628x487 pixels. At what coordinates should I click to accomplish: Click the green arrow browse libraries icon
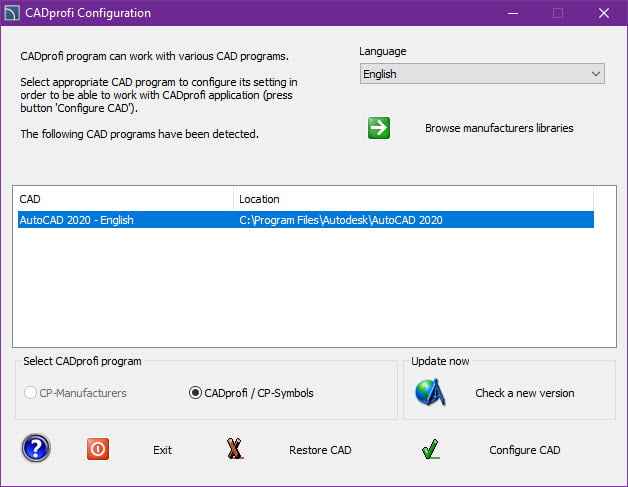(378, 128)
